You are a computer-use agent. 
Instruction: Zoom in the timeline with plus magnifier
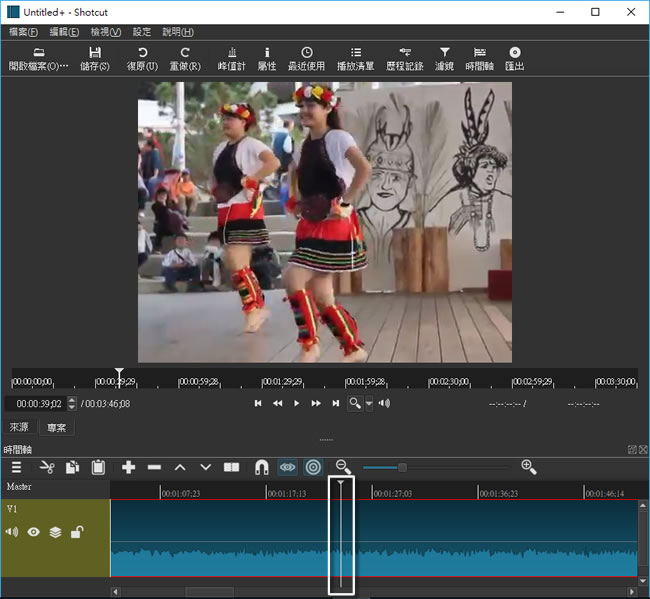pyautogui.click(x=529, y=467)
